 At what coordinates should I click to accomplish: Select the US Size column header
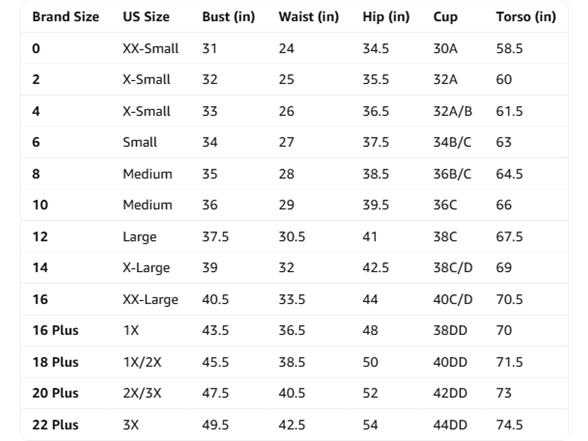pyautogui.click(x=146, y=17)
